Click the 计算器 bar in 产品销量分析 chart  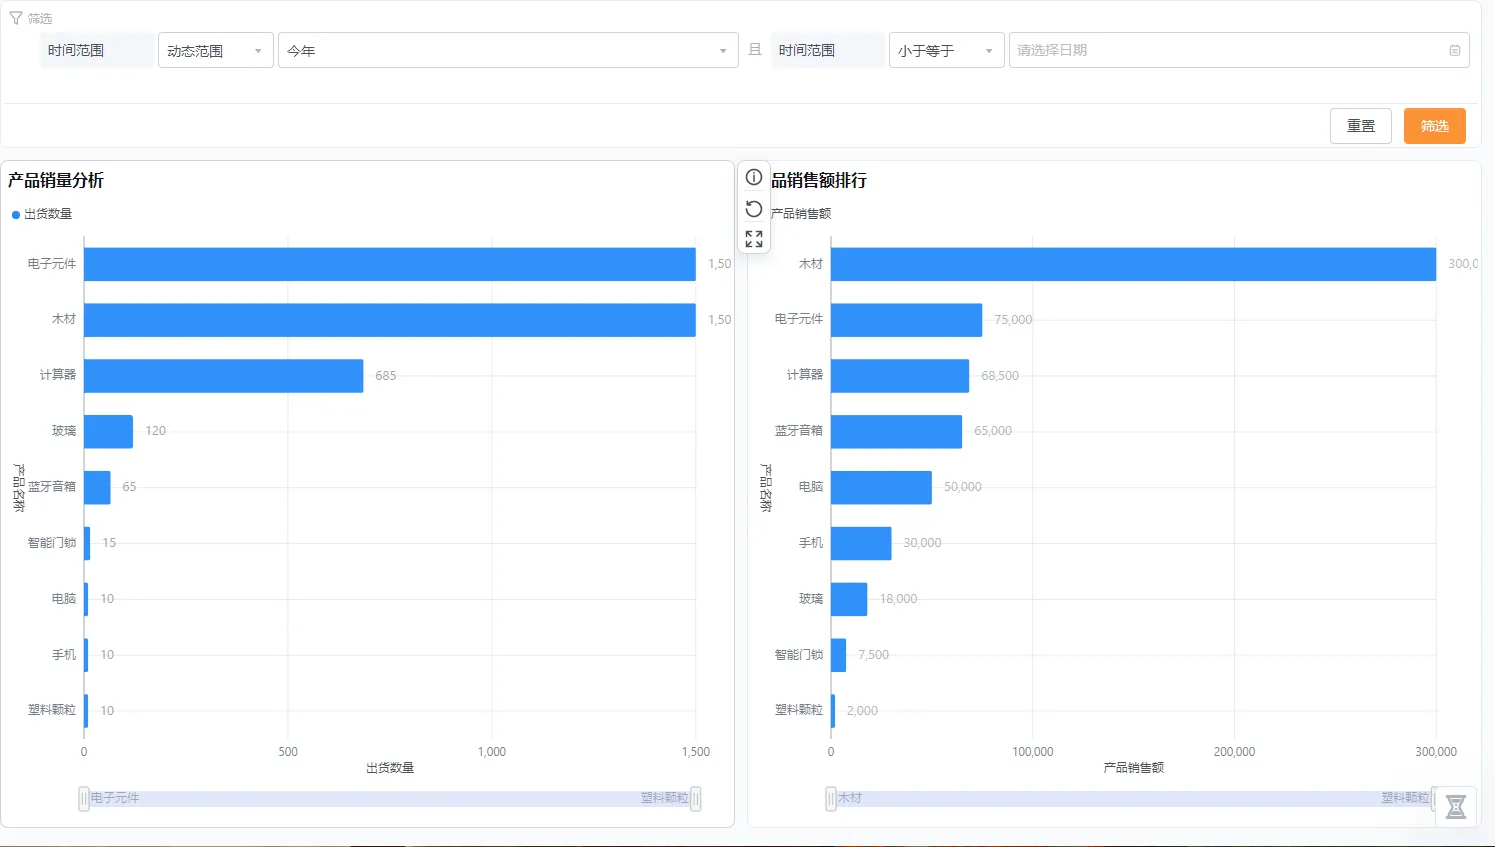223,376
